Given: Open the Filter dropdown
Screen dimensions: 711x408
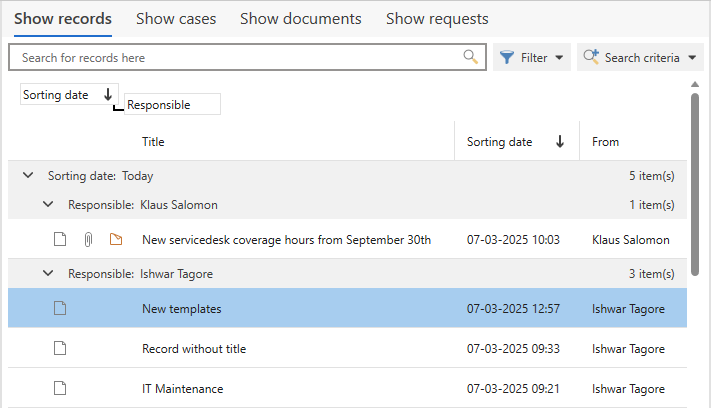Looking at the screenshot, I should 533,58.
